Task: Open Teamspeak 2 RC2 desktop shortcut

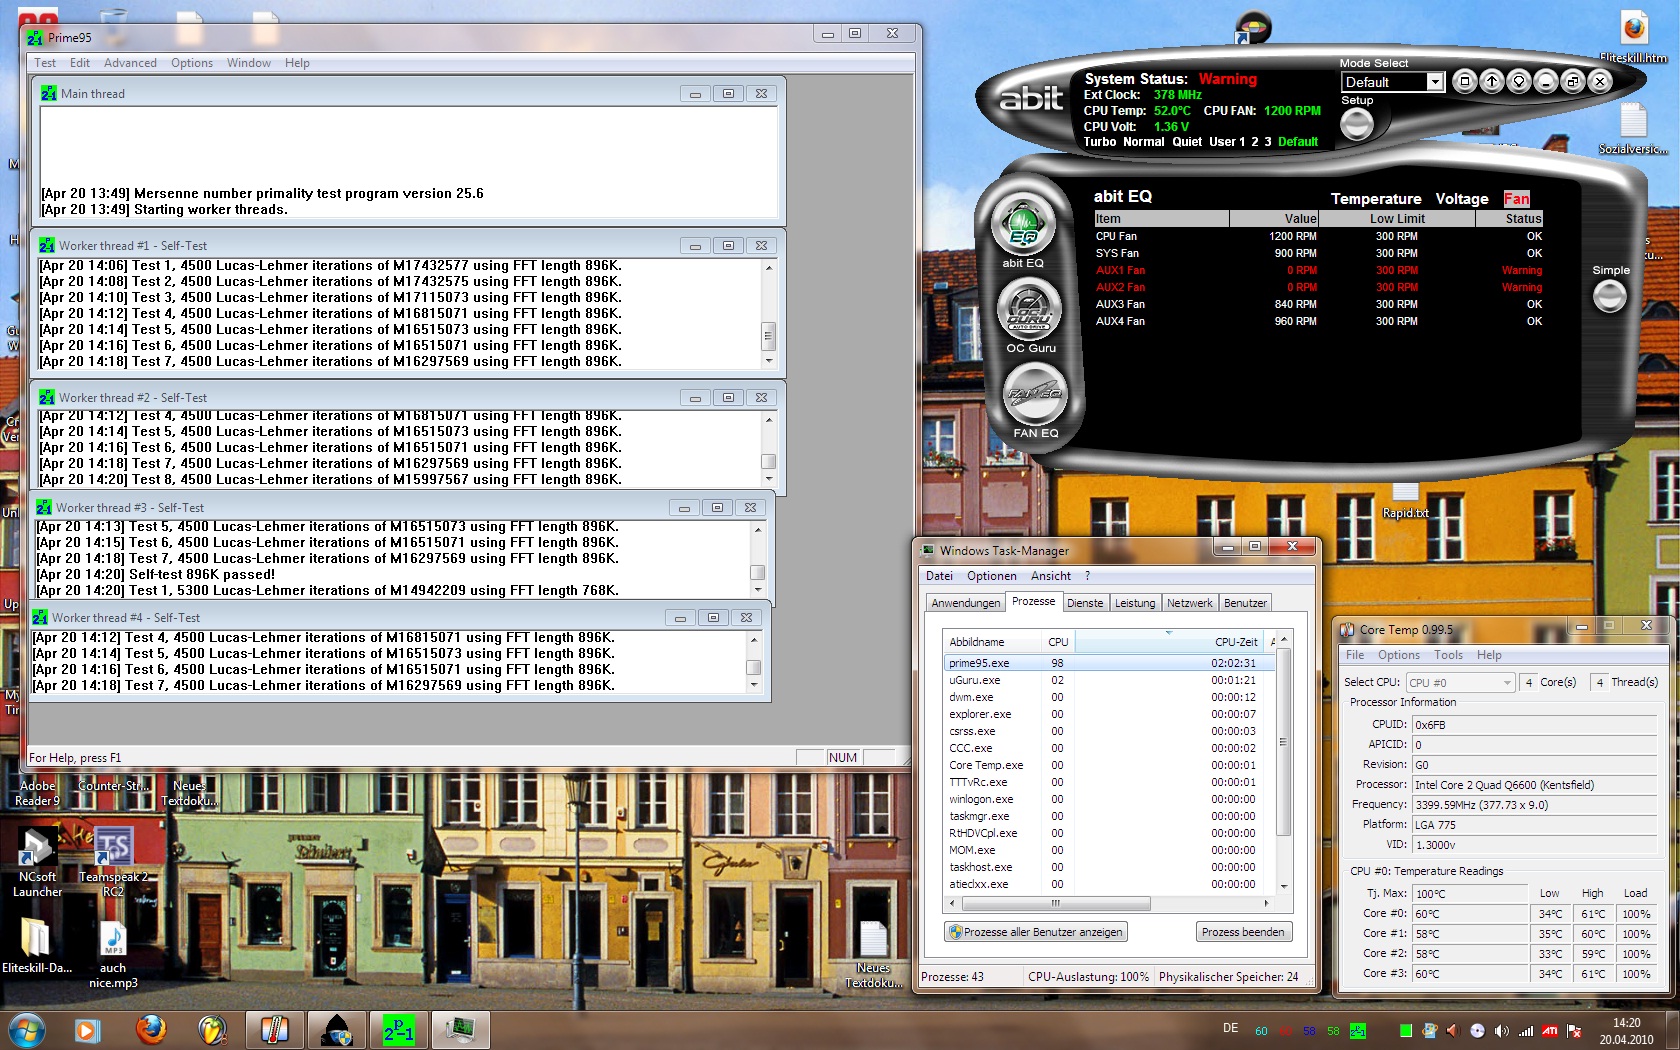Action: (113, 861)
